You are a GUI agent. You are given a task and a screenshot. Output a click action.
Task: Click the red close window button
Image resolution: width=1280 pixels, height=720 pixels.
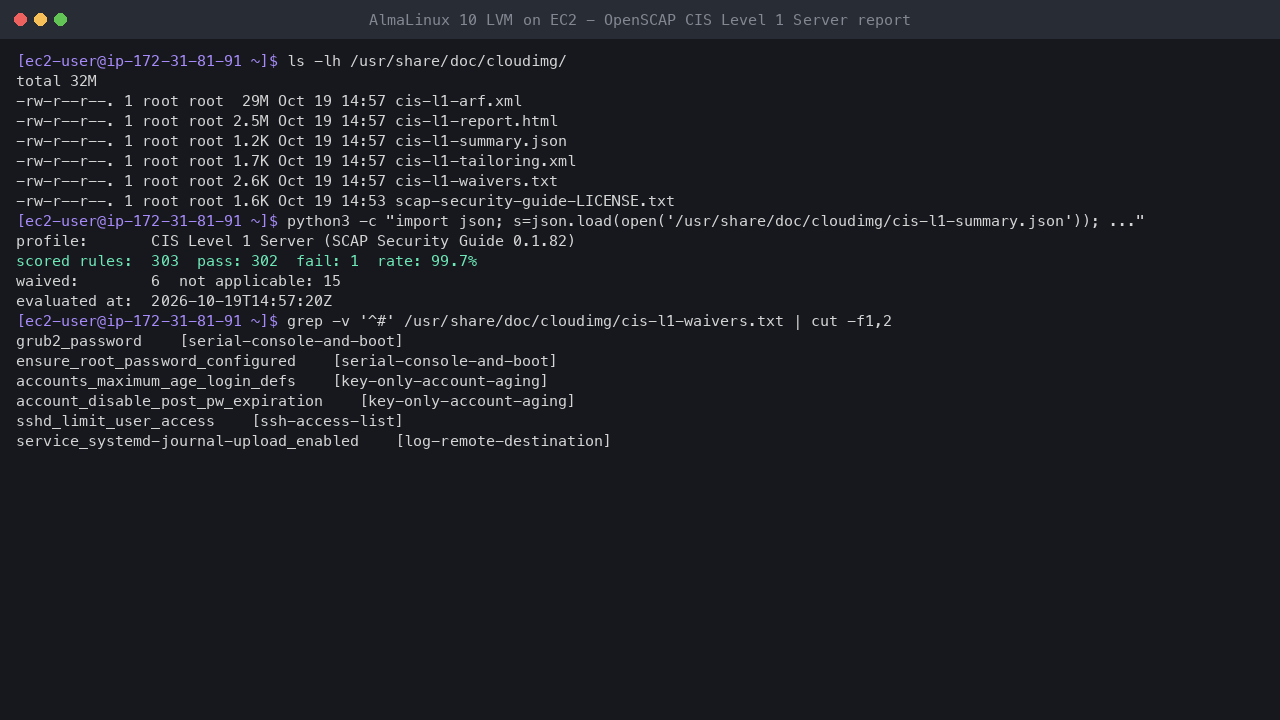pos(20,20)
